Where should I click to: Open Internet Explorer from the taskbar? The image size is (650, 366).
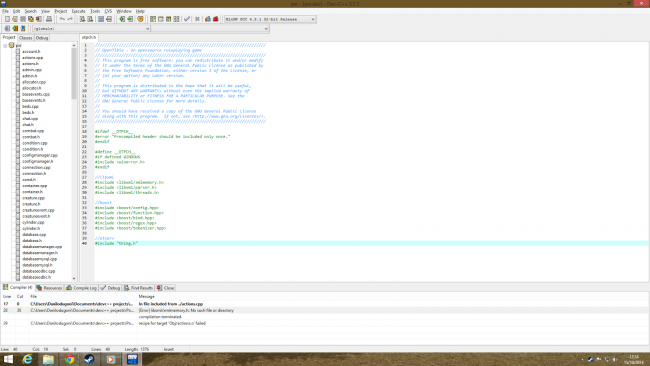point(27,359)
